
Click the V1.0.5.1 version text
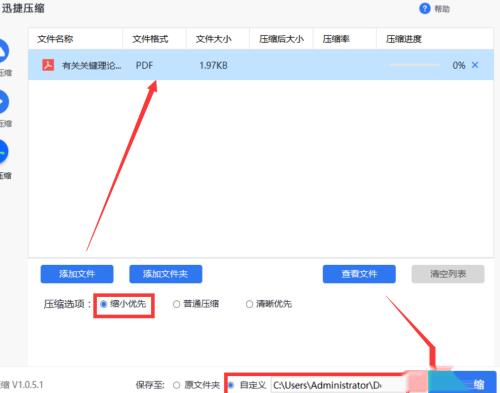[x=28, y=385]
